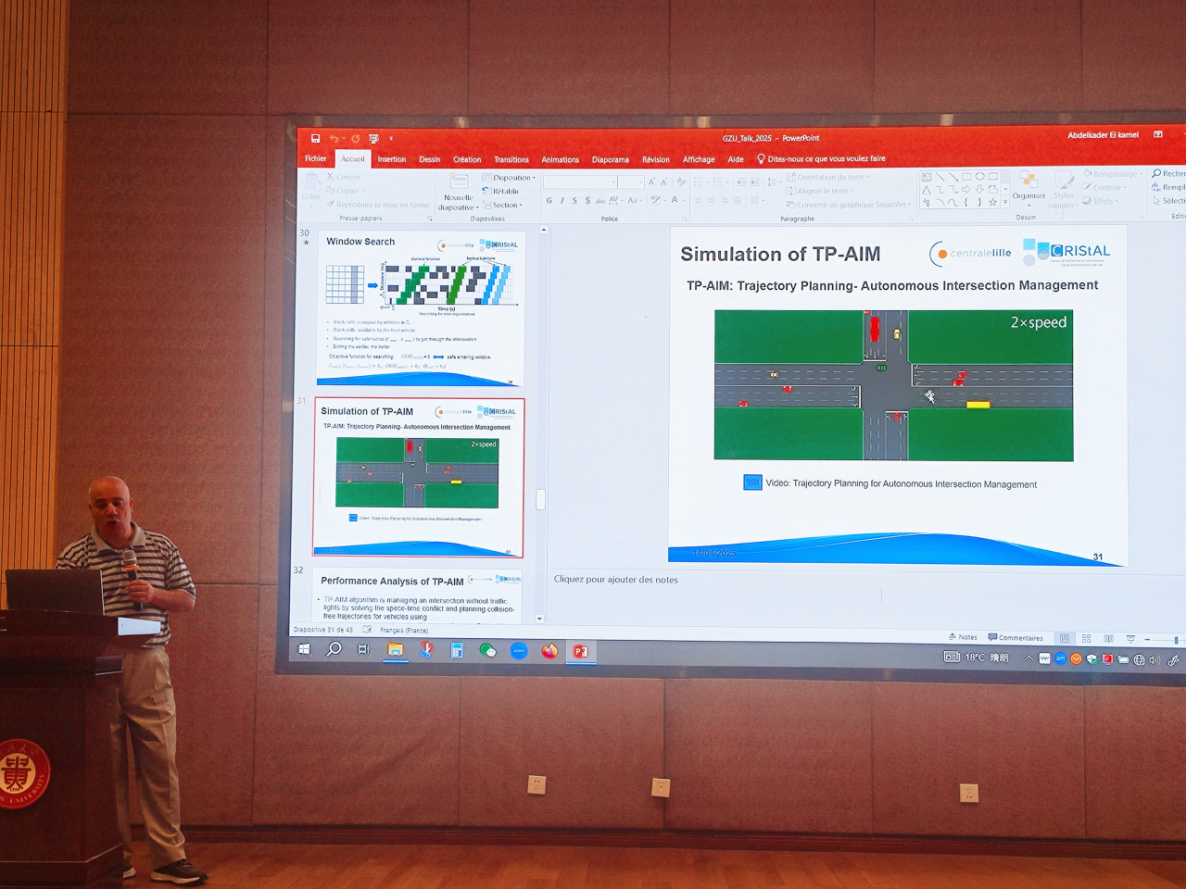This screenshot has height=889, width=1186.
Task: Click the Rétablir button
Action: pos(503,191)
